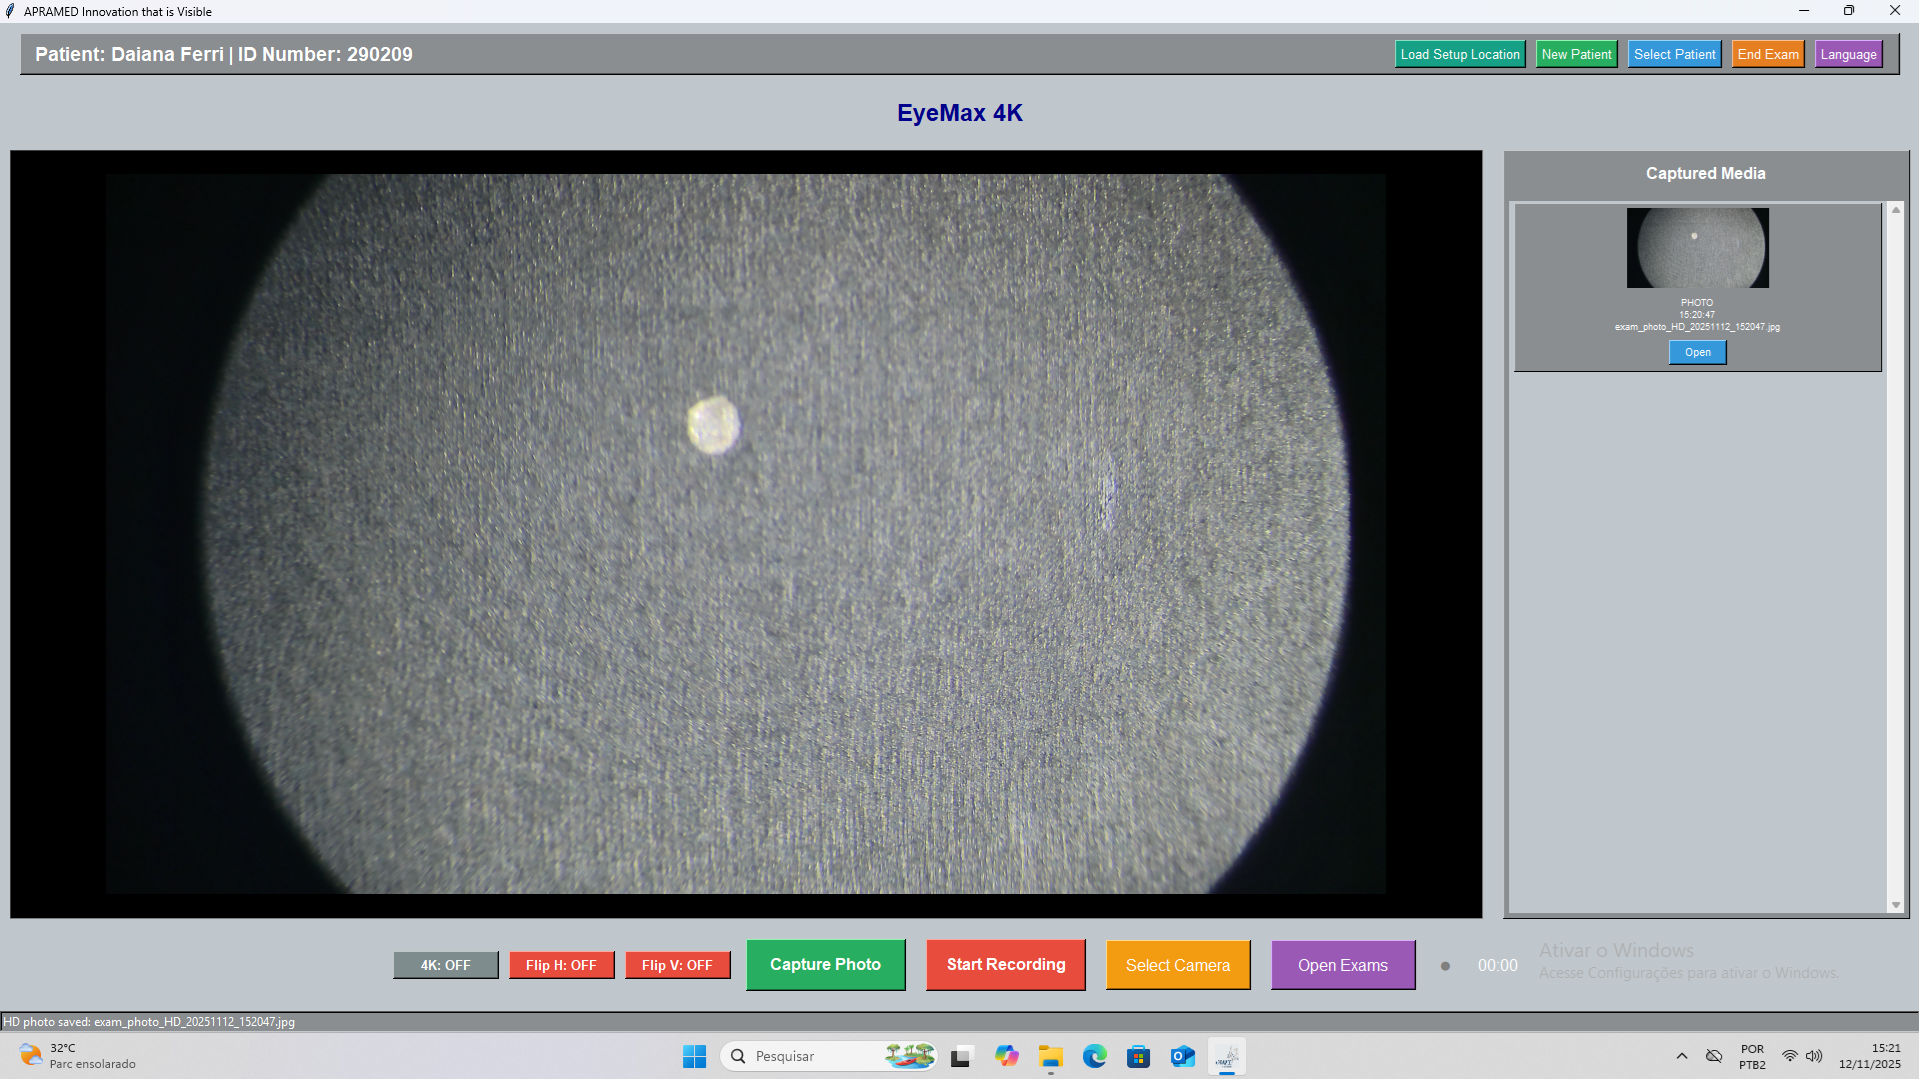
Task: Toggle the 4K: OFF mode button
Action: (x=445, y=965)
